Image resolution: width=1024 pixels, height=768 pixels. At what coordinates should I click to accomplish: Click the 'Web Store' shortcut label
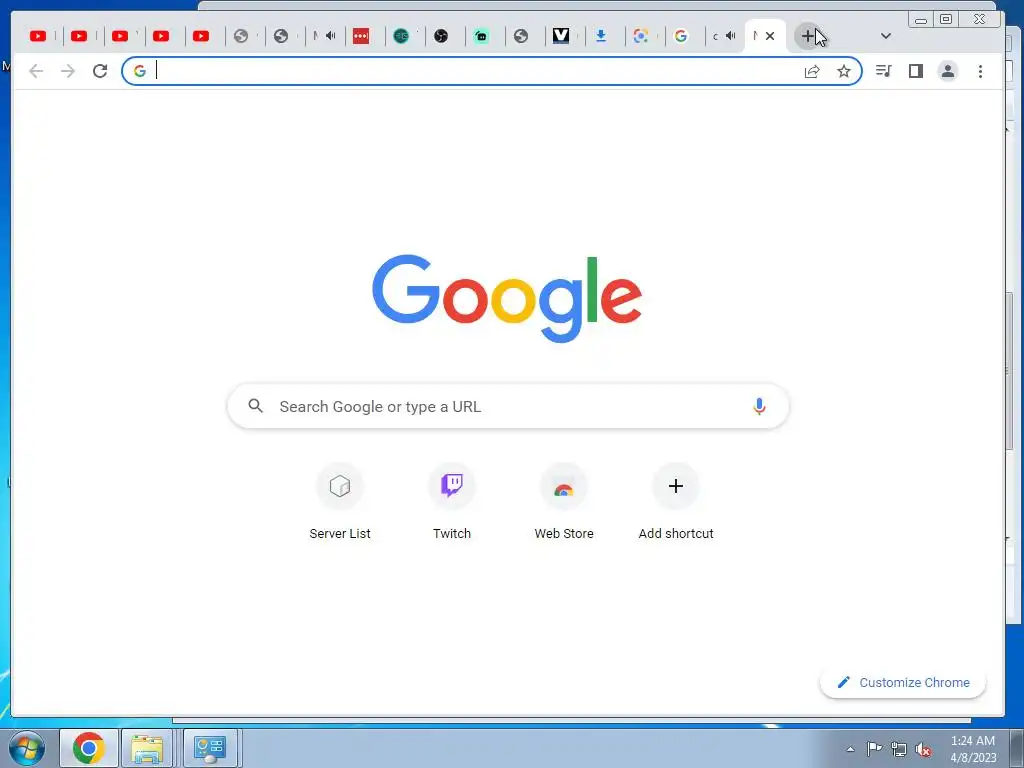pos(564,534)
